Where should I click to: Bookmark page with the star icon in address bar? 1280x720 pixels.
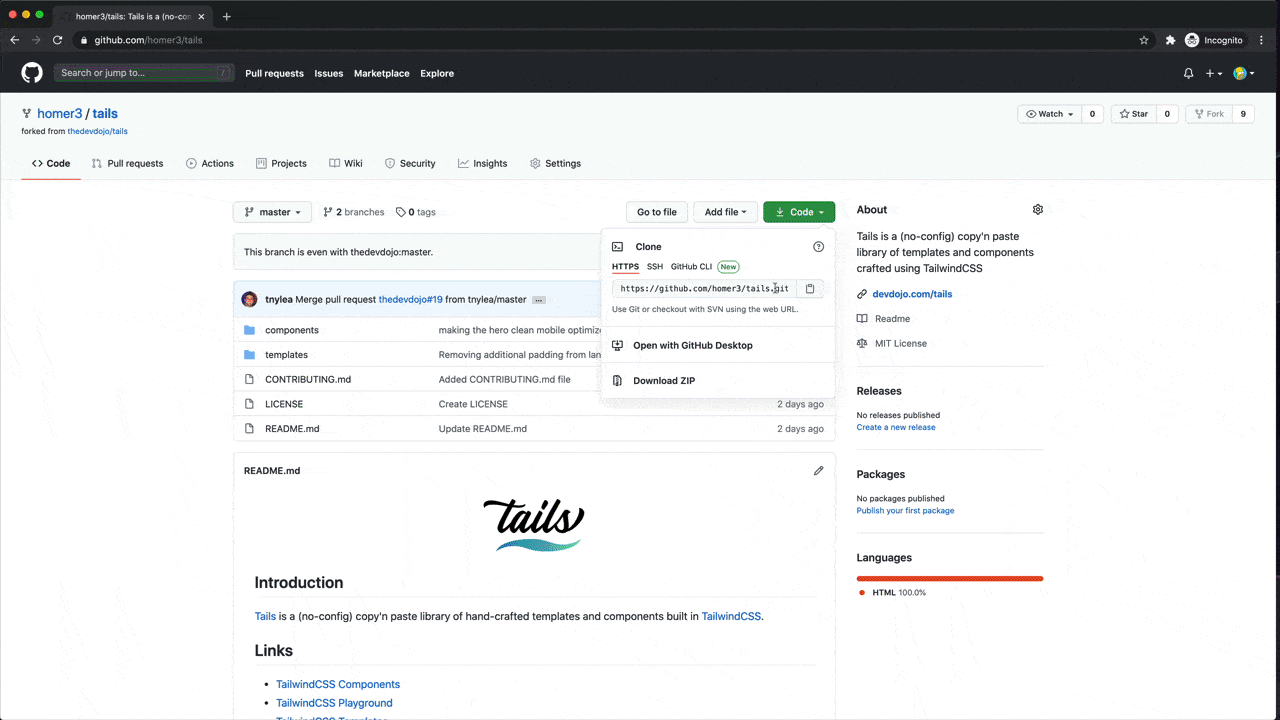coord(1144,40)
